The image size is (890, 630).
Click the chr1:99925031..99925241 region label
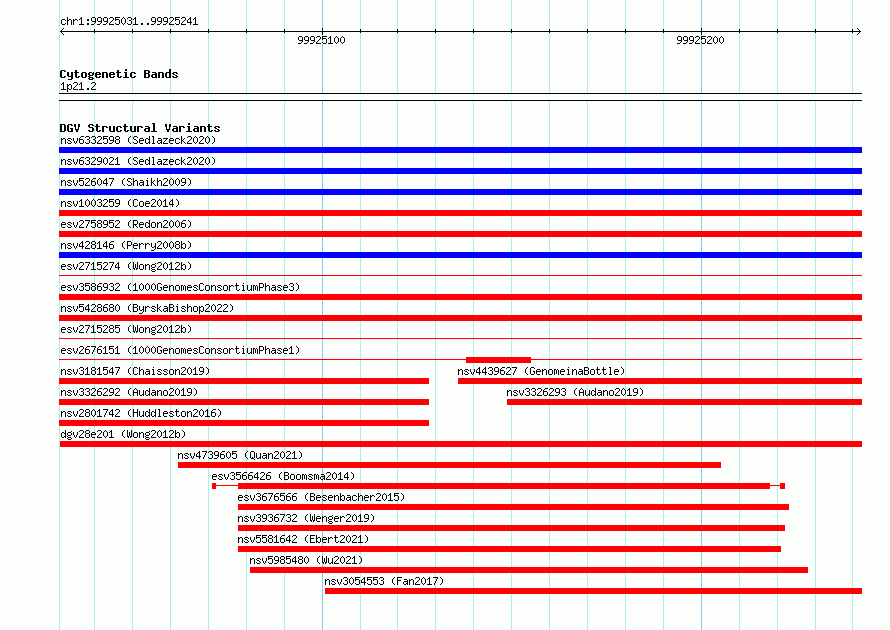pos(129,22)
